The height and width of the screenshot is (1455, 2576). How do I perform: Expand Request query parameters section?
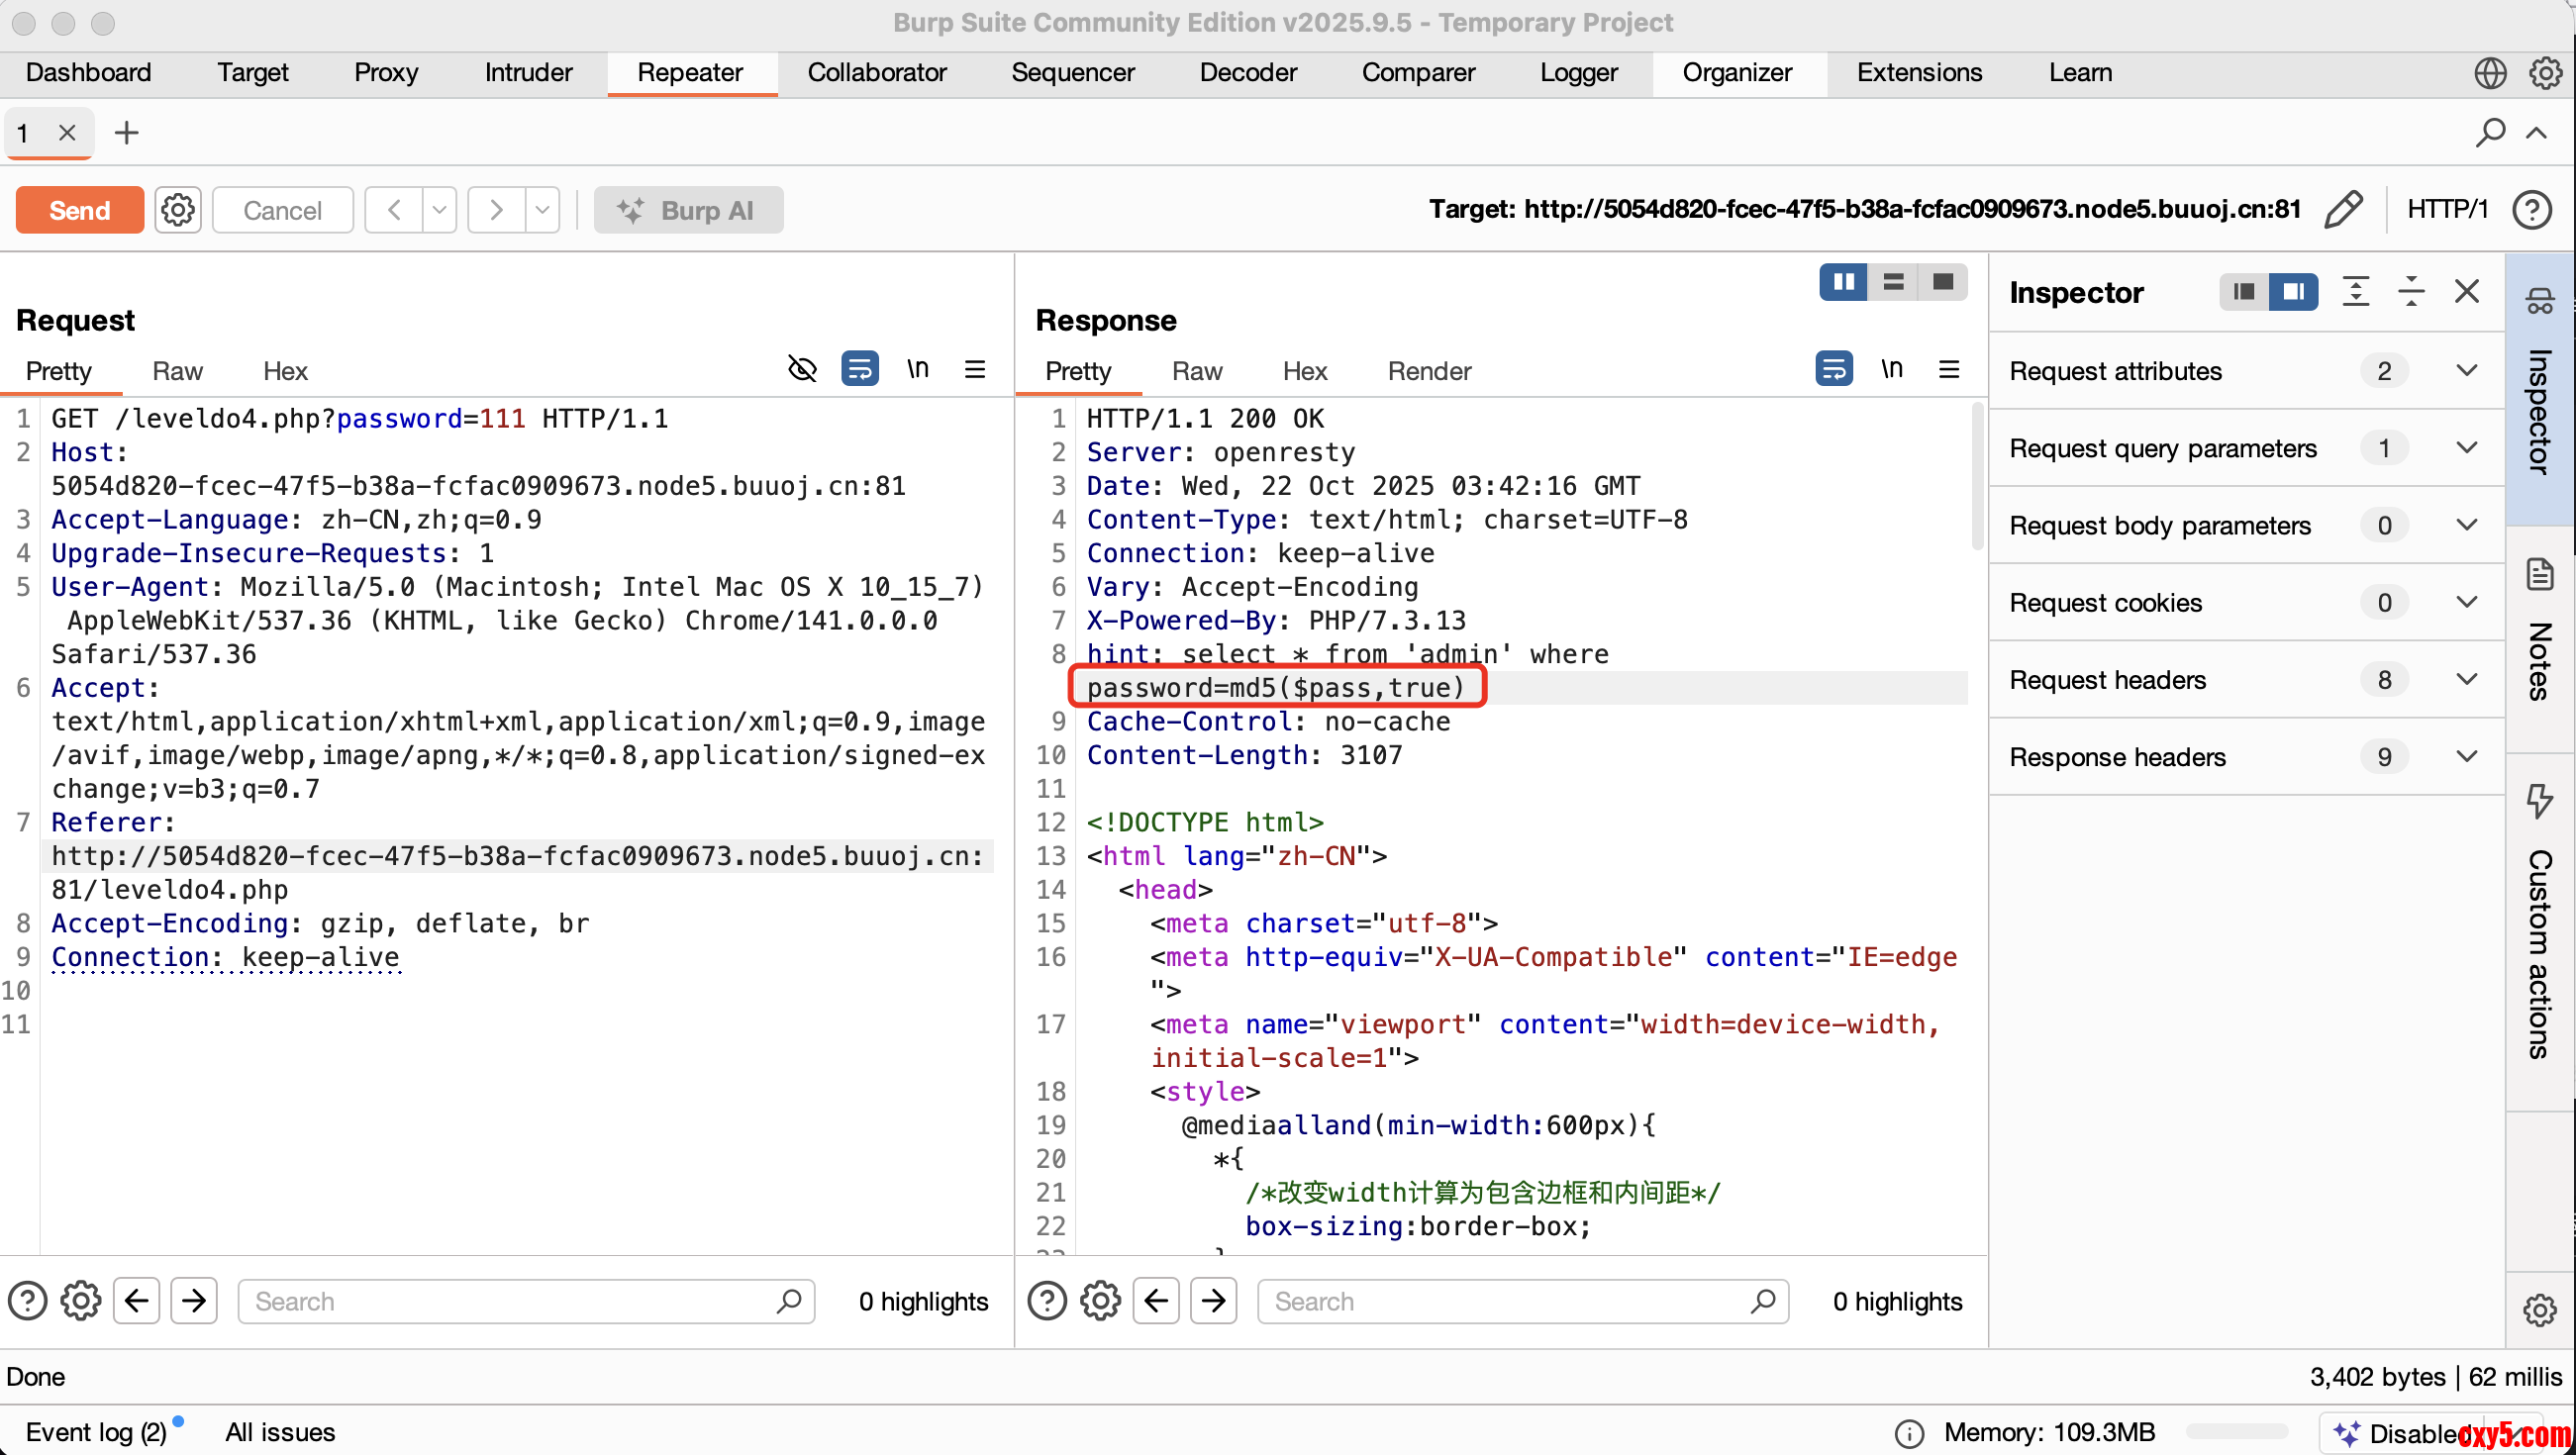tap(2466, 448)
